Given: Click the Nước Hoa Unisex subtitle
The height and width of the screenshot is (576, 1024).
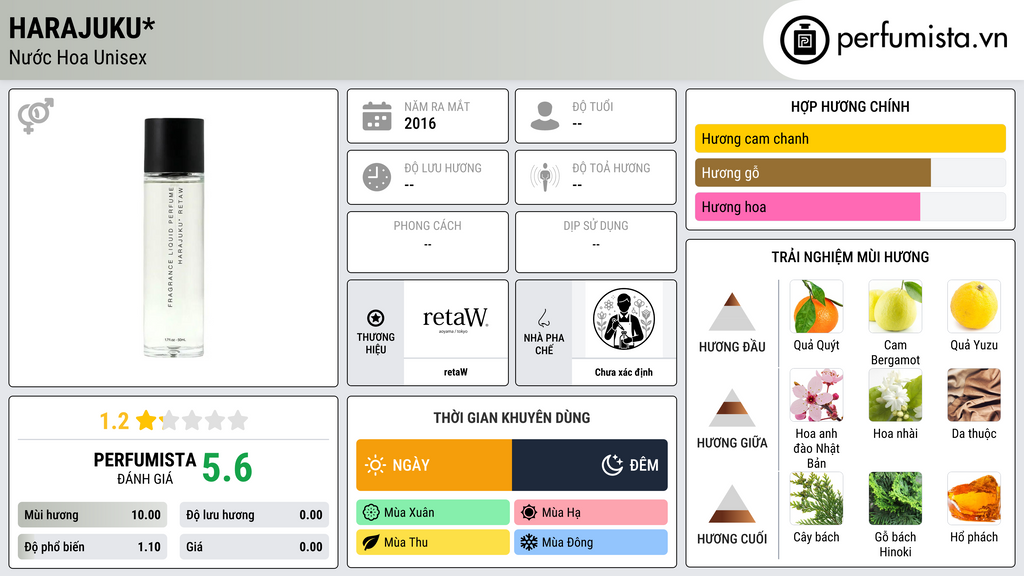Looking at the screenshot, I should [78, 57].
